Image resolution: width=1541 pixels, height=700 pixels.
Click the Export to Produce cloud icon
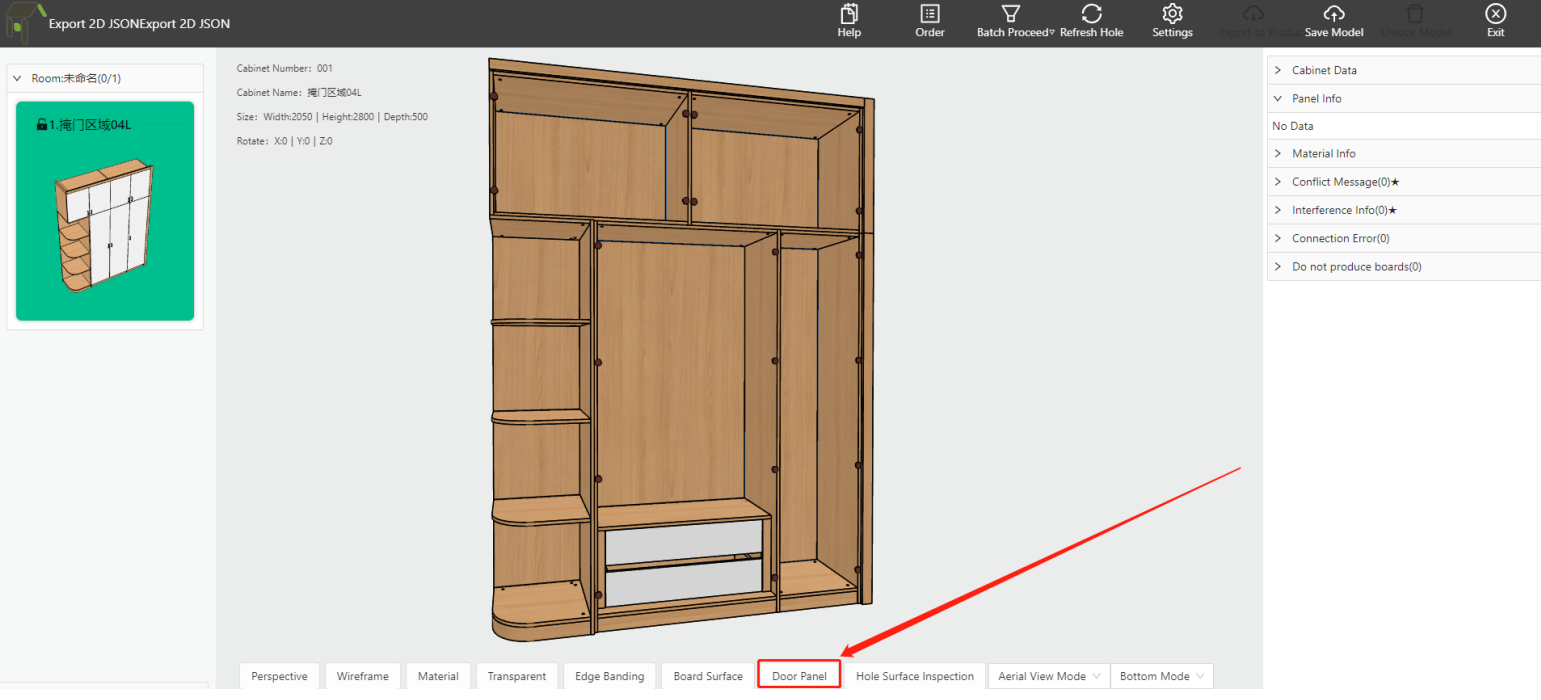click(1253, 14)
